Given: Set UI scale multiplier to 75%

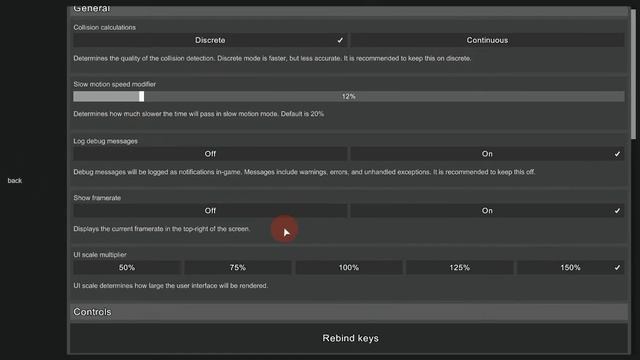Looking at the screenshot, I should 238,267.
